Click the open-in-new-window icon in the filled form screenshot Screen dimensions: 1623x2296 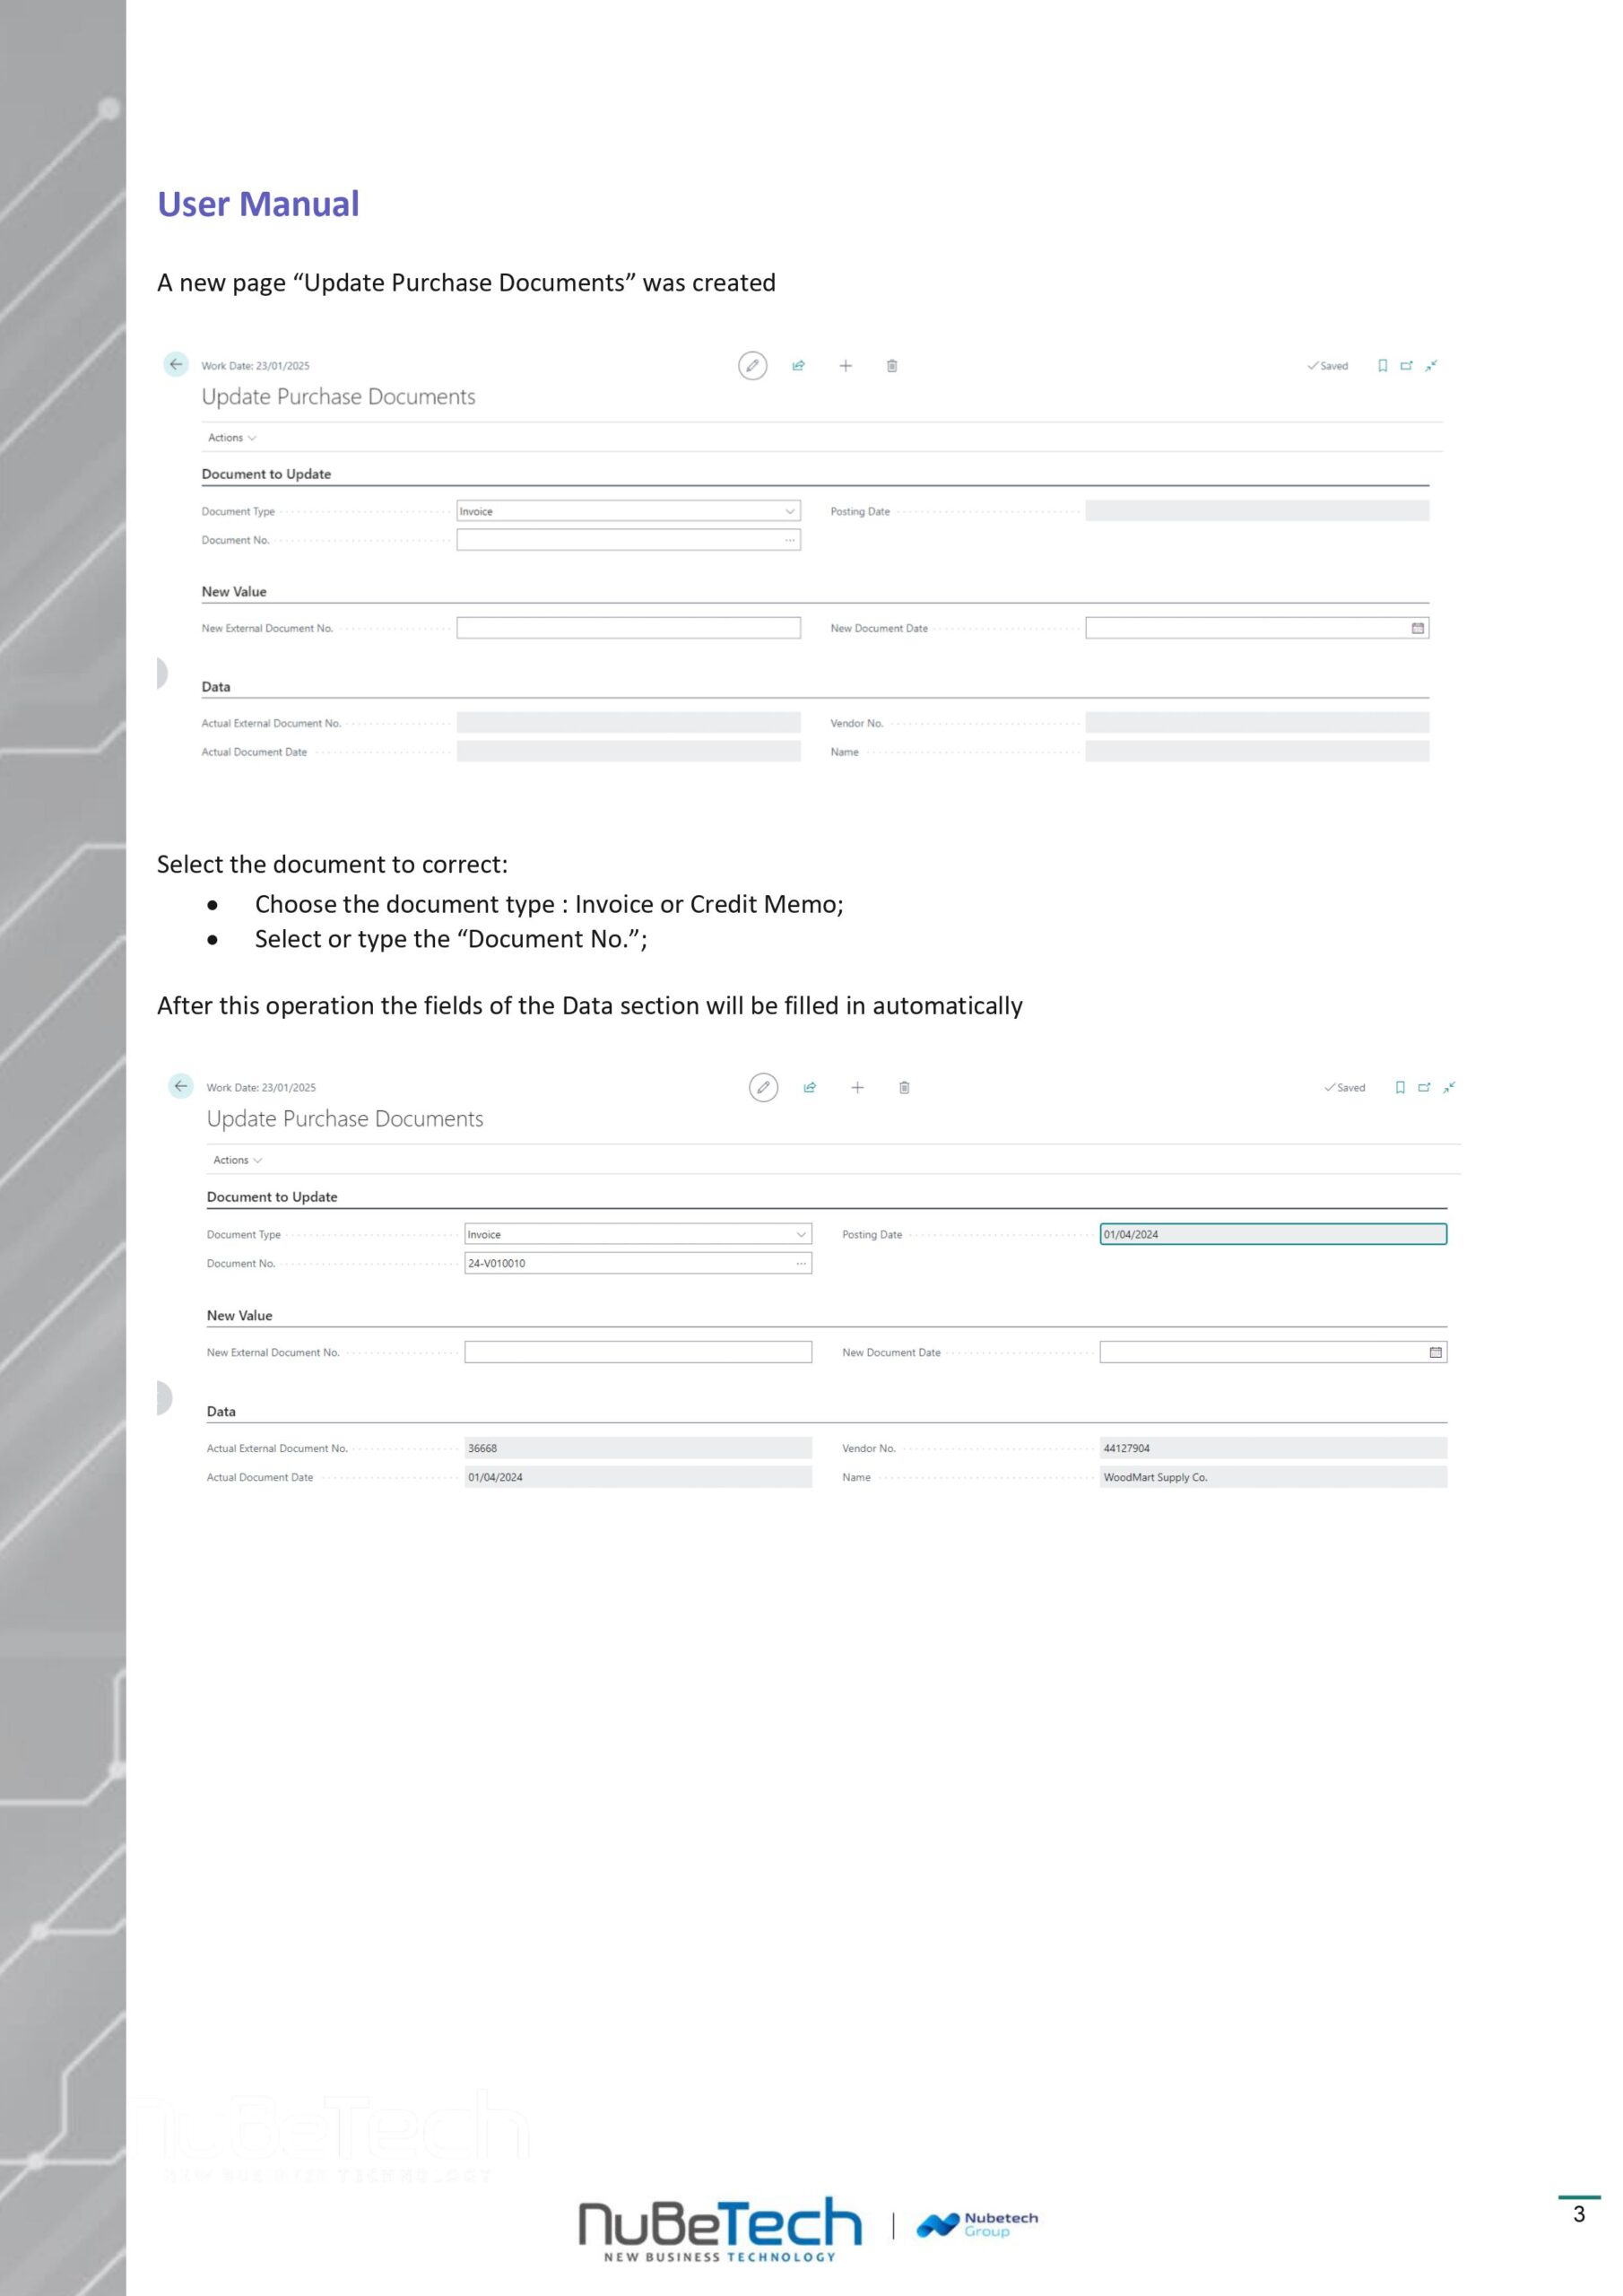(x=1424, y=1087)
